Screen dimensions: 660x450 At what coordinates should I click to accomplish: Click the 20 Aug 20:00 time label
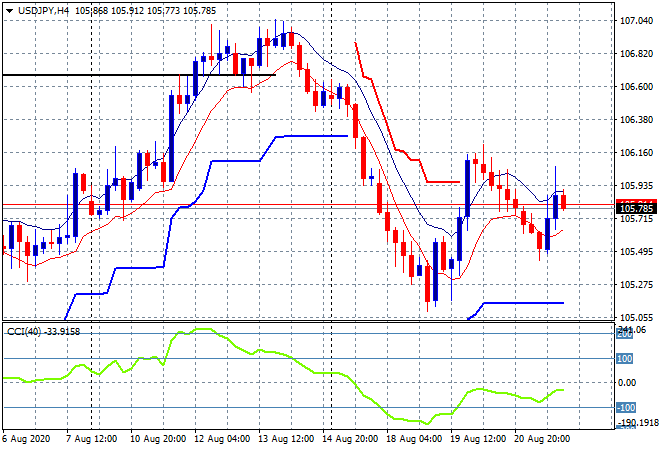542,439
